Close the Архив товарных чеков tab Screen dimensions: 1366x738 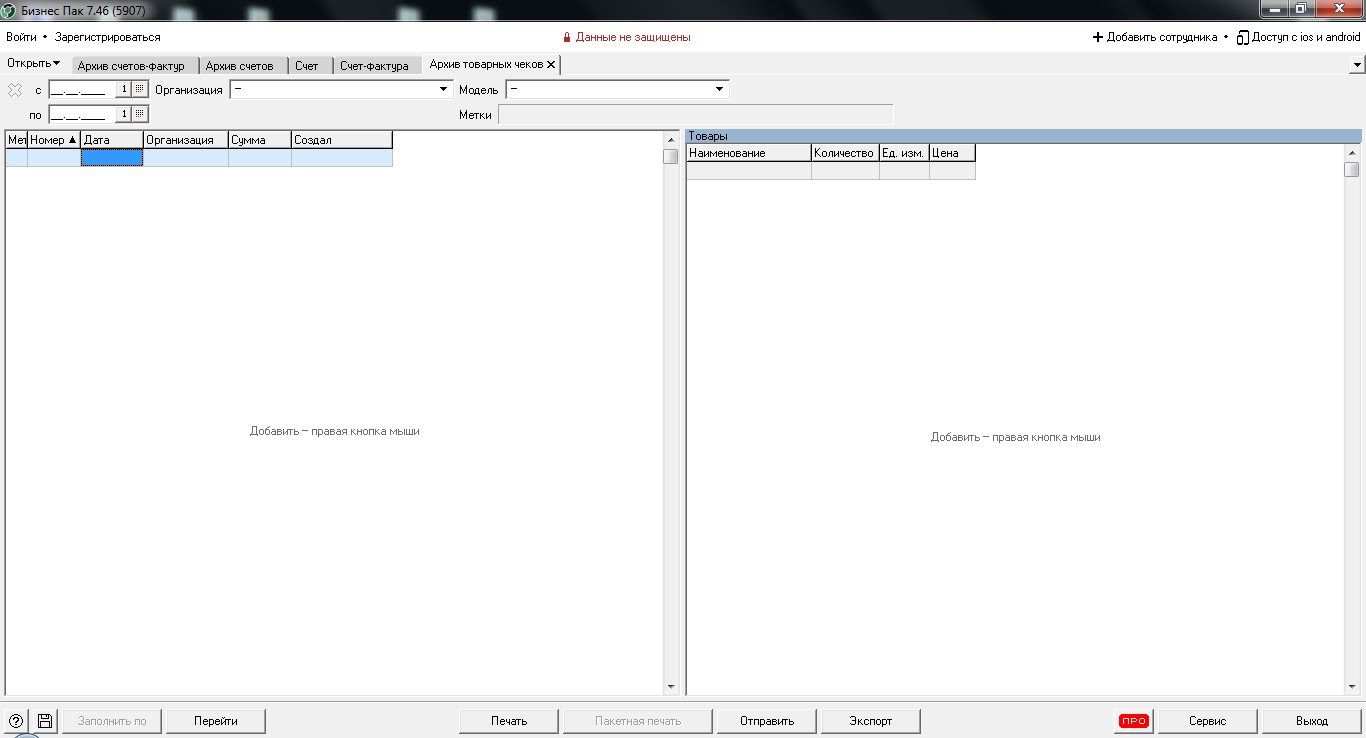551,64
